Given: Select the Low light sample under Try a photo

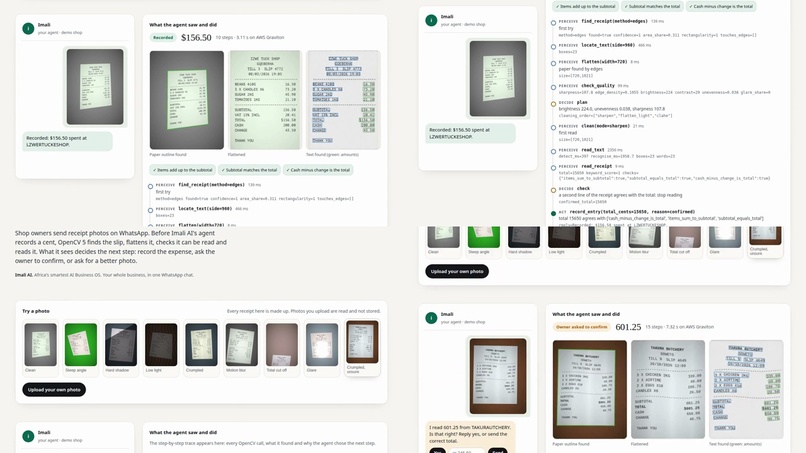Looking at the screenshot, I should click(x=161, y=348).
